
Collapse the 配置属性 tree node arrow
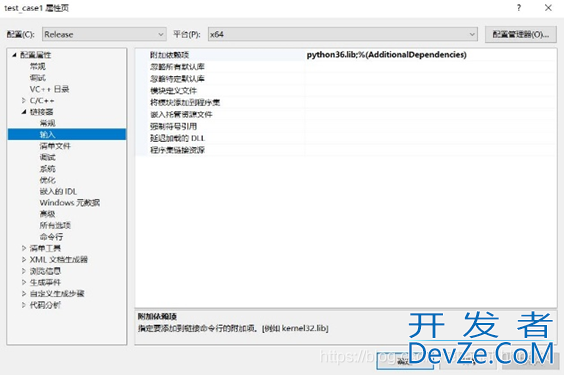[x=14, y=55]
